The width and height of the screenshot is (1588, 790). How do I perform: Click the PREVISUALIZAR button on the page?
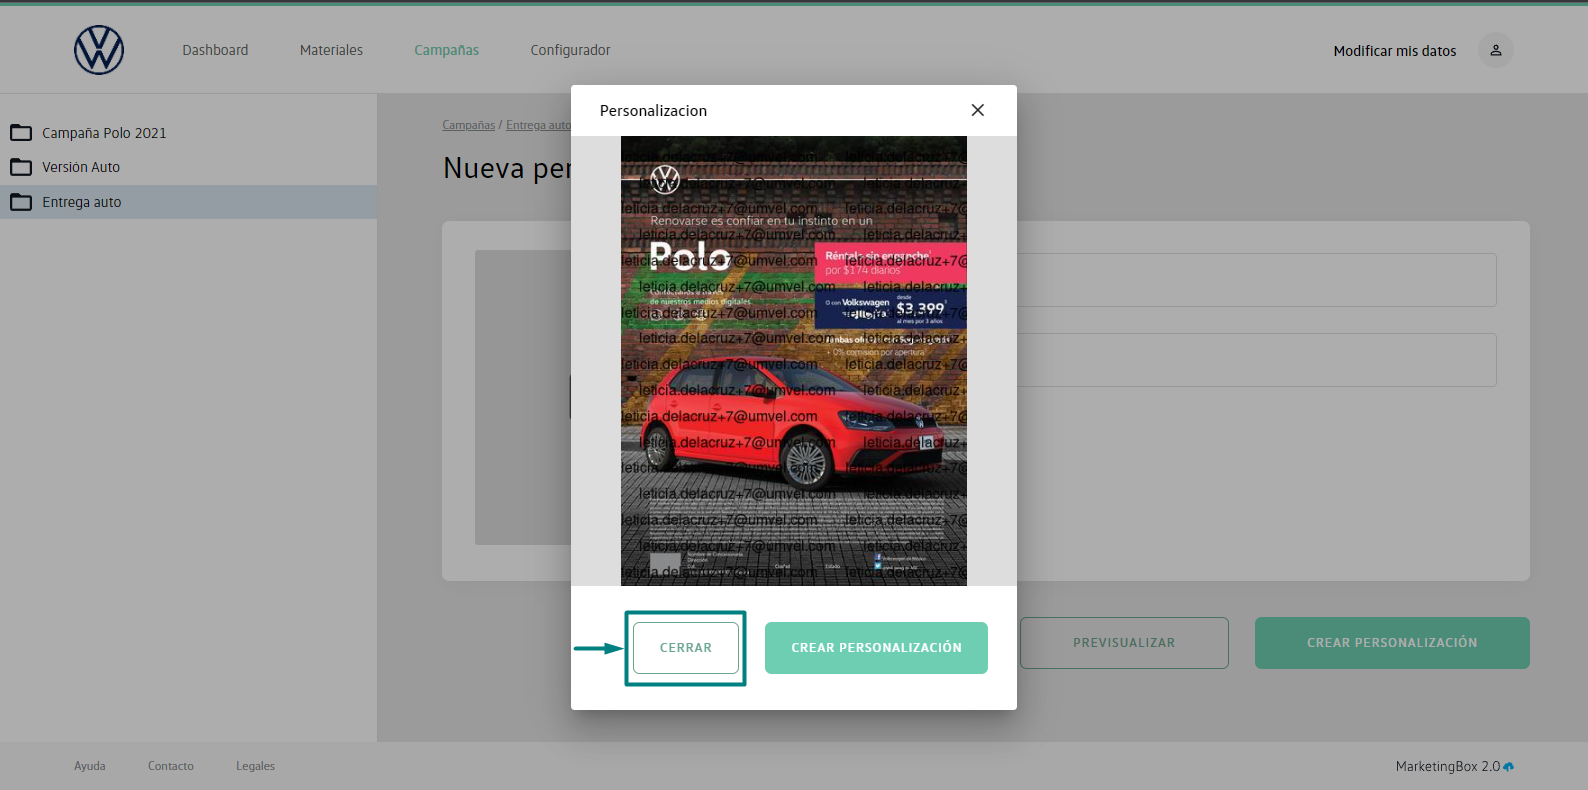tap(1124, 643)
